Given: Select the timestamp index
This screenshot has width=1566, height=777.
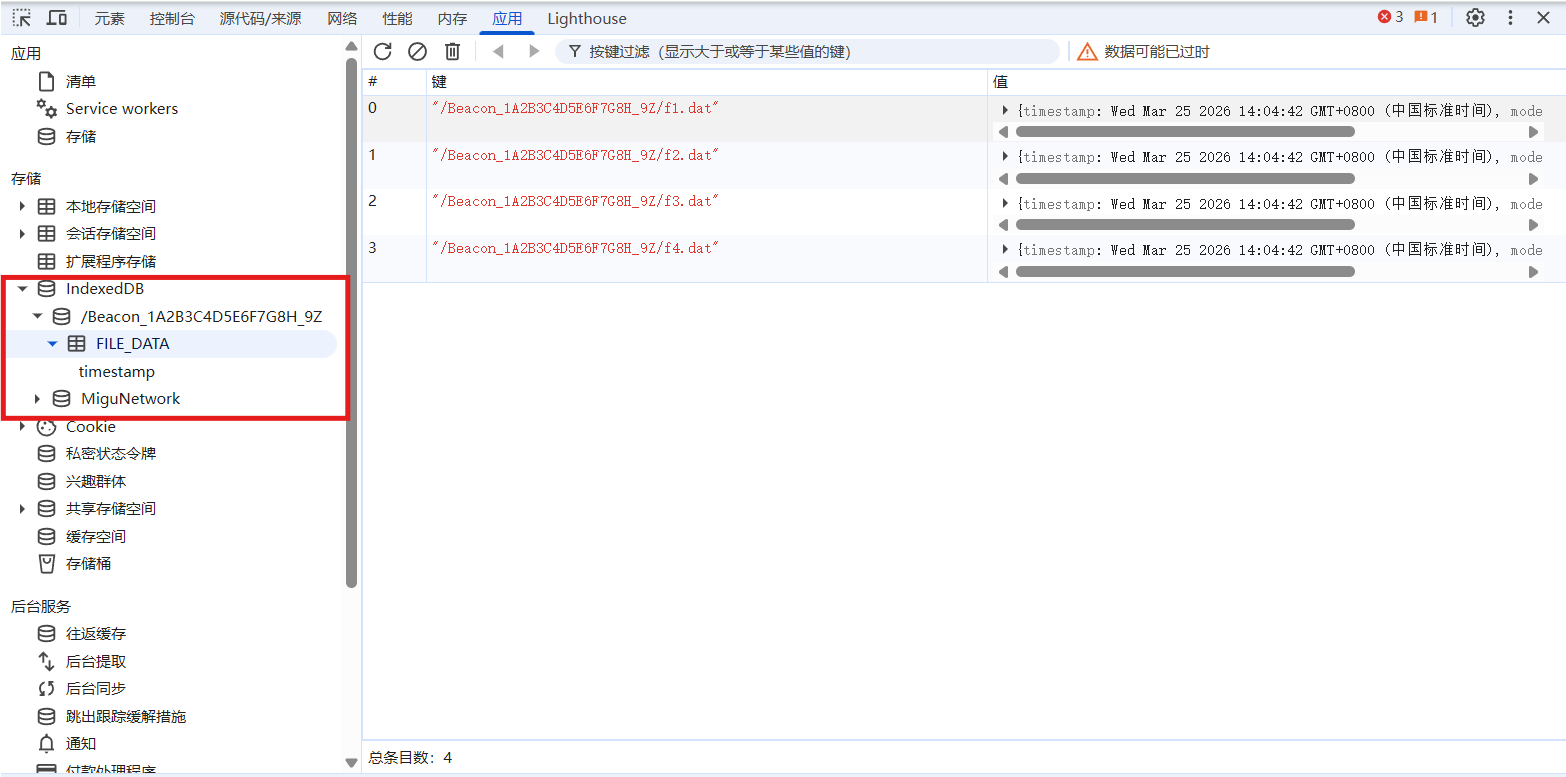Looking at the screenshot, I should coord(117,372).
